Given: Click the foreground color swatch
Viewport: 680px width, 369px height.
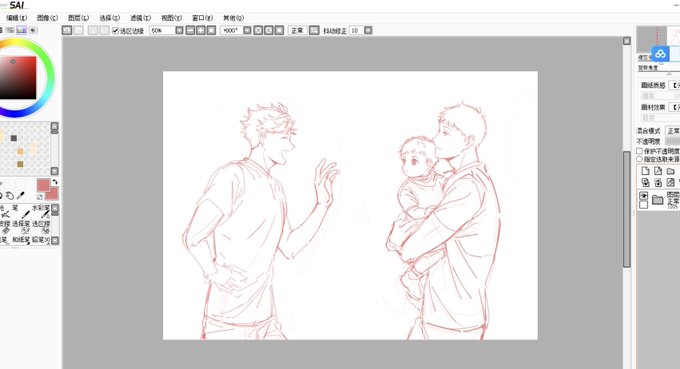Looking at the screenshot, I should point(43,185).
